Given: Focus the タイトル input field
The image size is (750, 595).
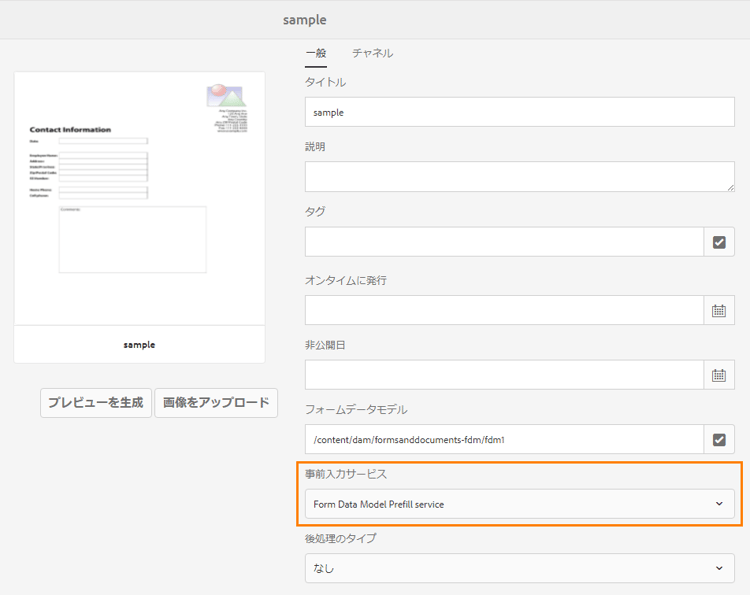Looking at the screenshot, I should click(x=519, y=112).
